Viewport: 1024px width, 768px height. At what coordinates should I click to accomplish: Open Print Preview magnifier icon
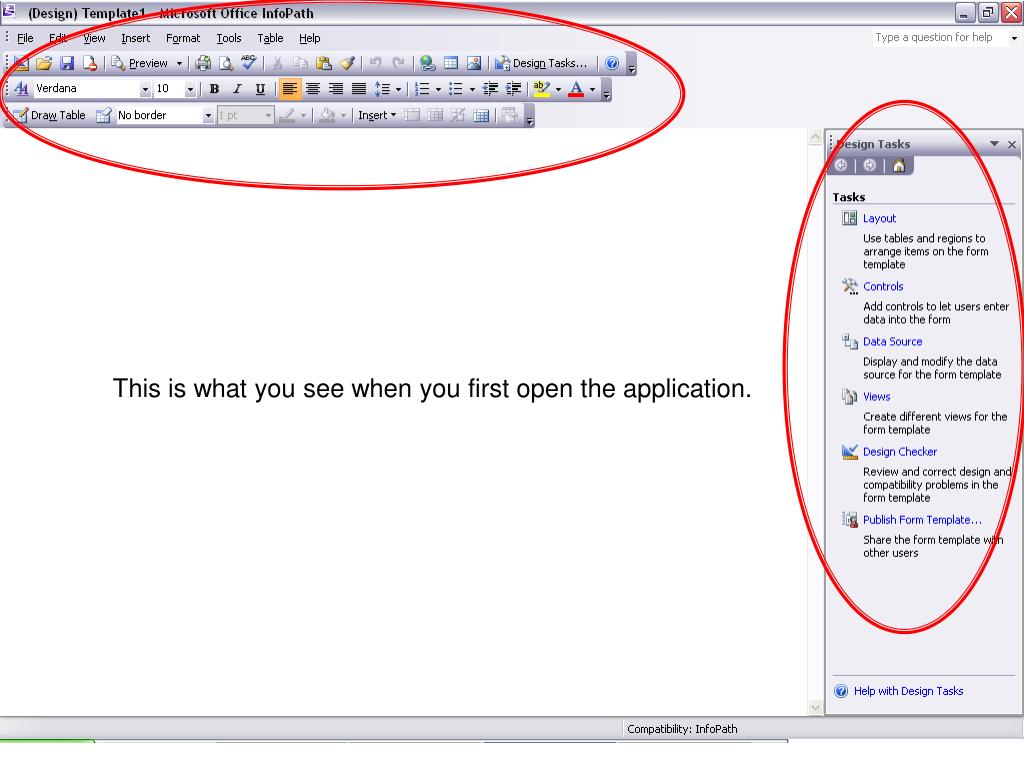click(226, 63)
